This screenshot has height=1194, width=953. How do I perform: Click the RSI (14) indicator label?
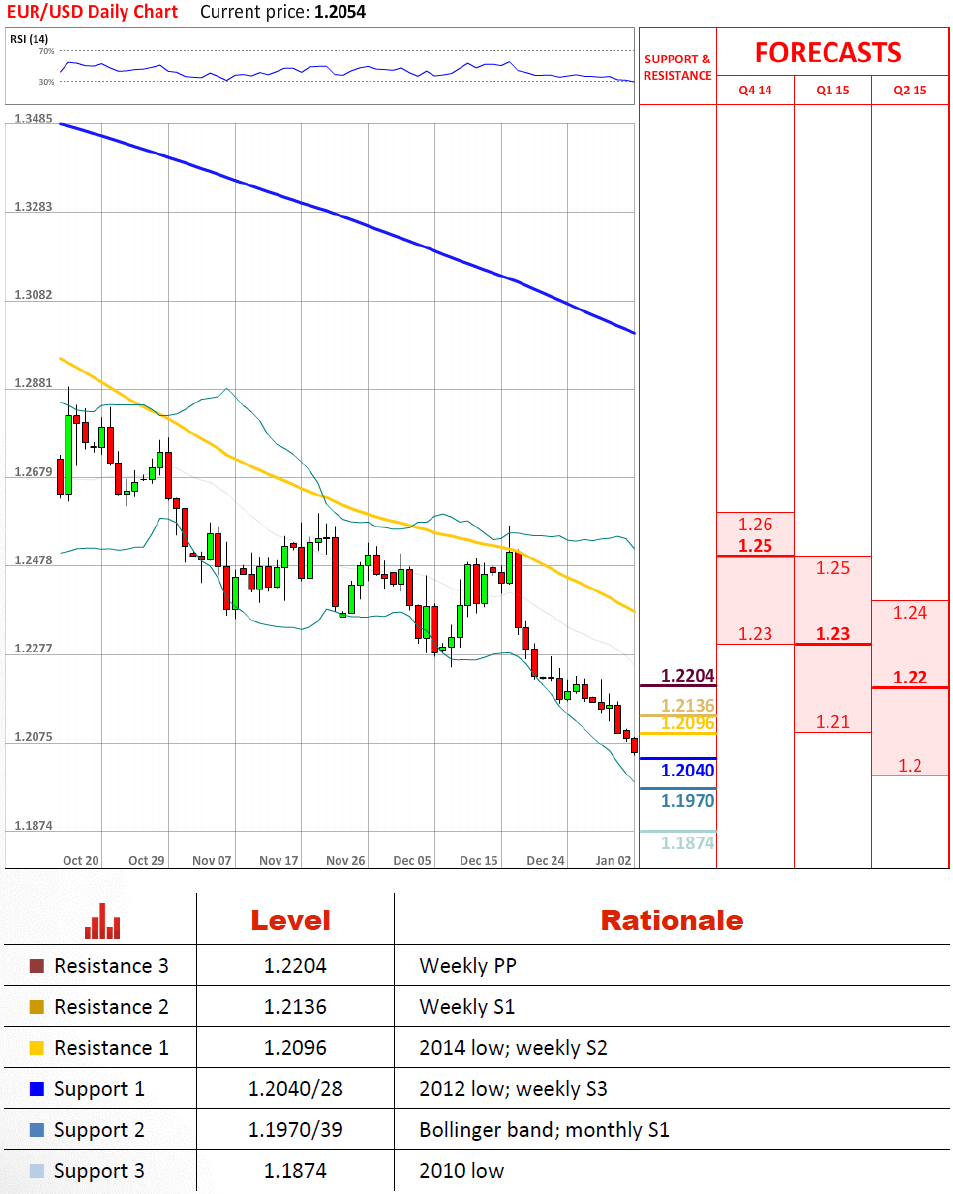click(x=29, y=39)
